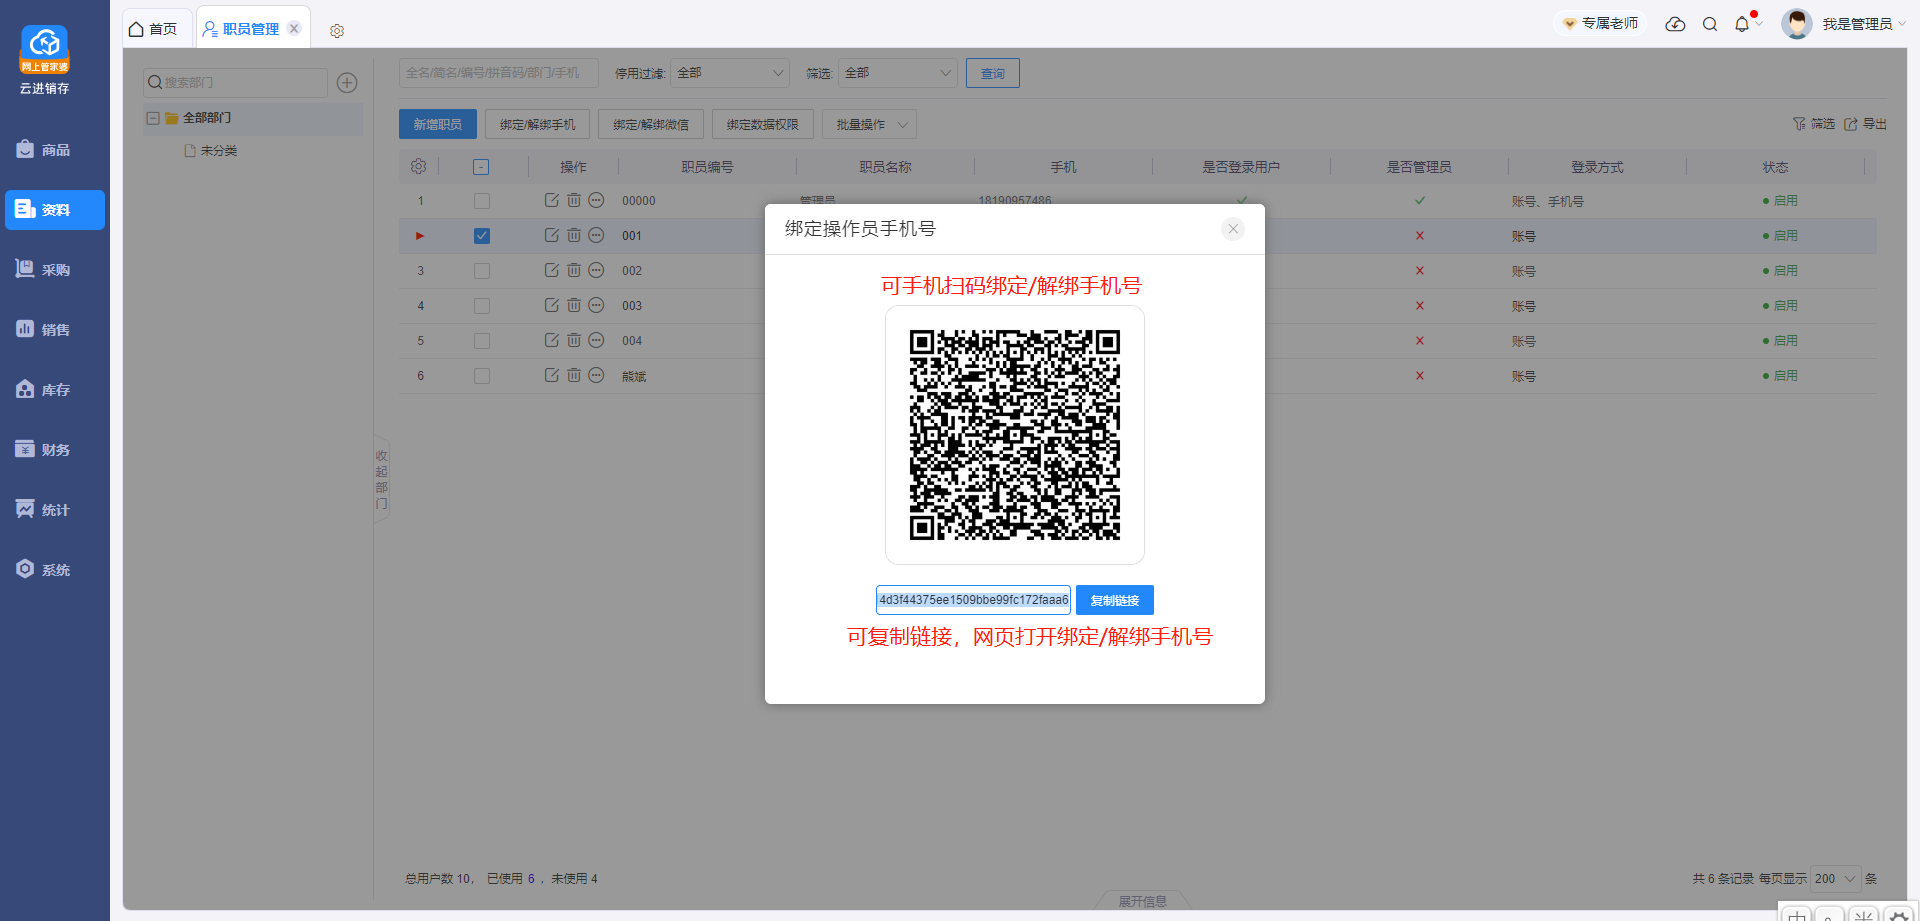The height and width of the screenshot is (921, 1920).
Task: Select the link text field in dialog
Action: 973,600
